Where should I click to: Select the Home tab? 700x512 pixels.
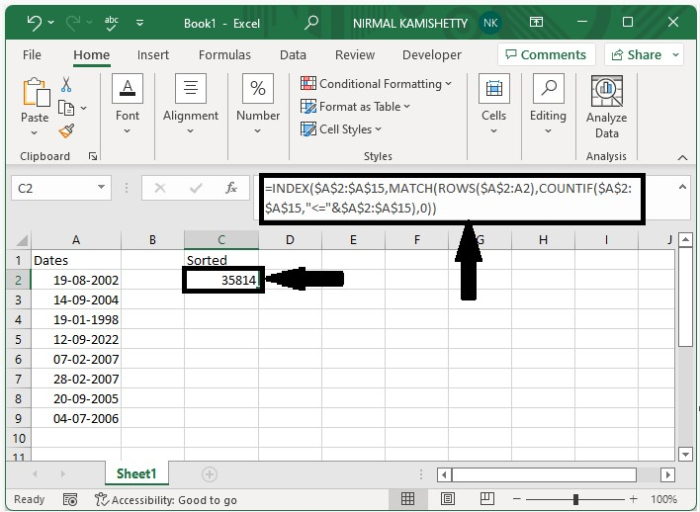92,55
